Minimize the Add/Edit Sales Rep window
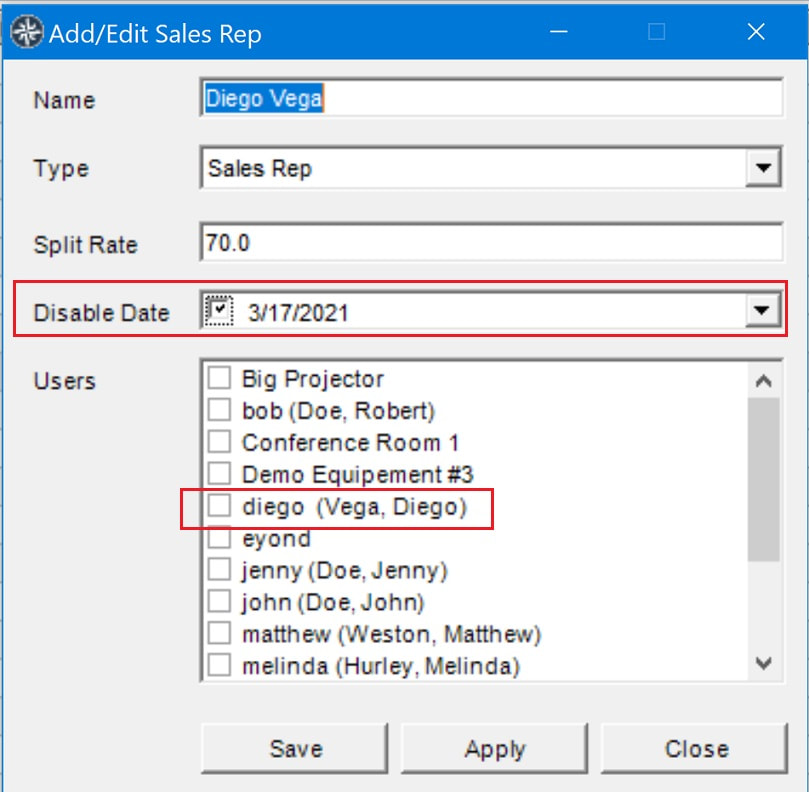Viewport: 809px width, 792px height. pyautogui.click(x=559, y=32)
